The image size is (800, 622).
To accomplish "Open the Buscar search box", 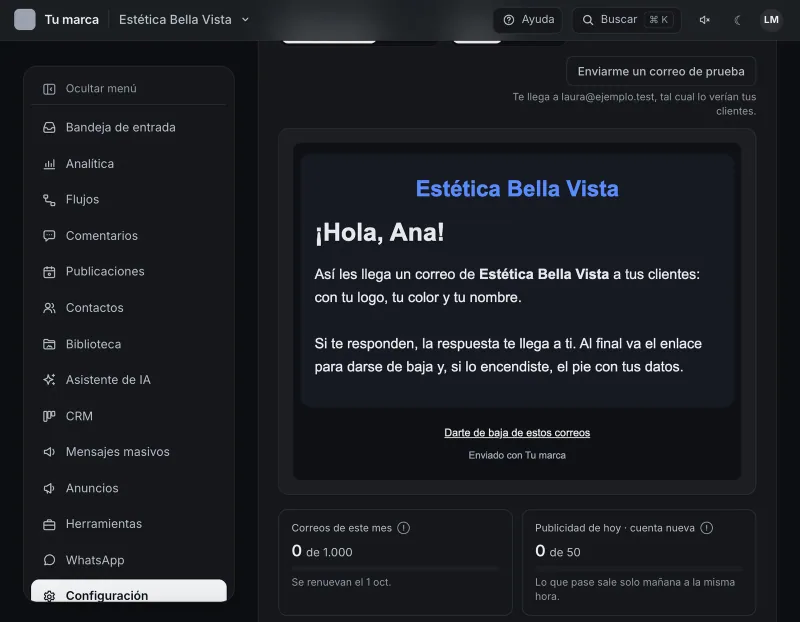I will 627,20.
